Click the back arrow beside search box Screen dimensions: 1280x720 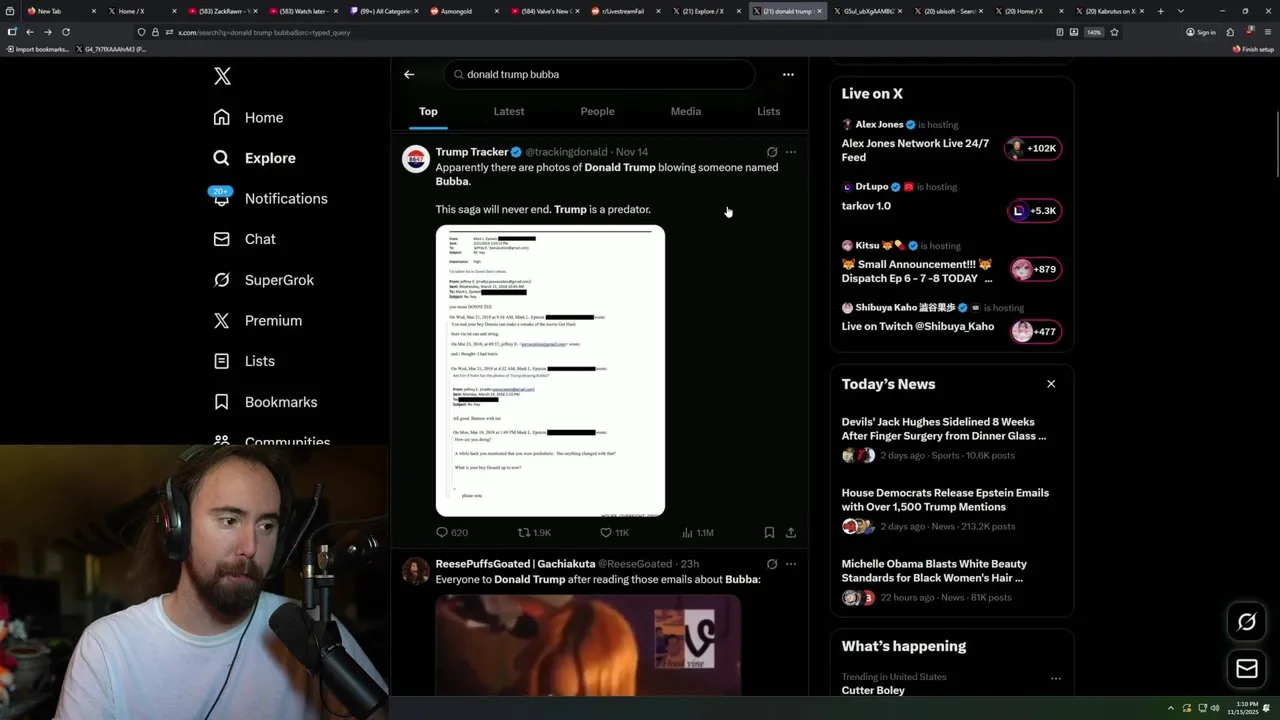(x=409, y=74)
